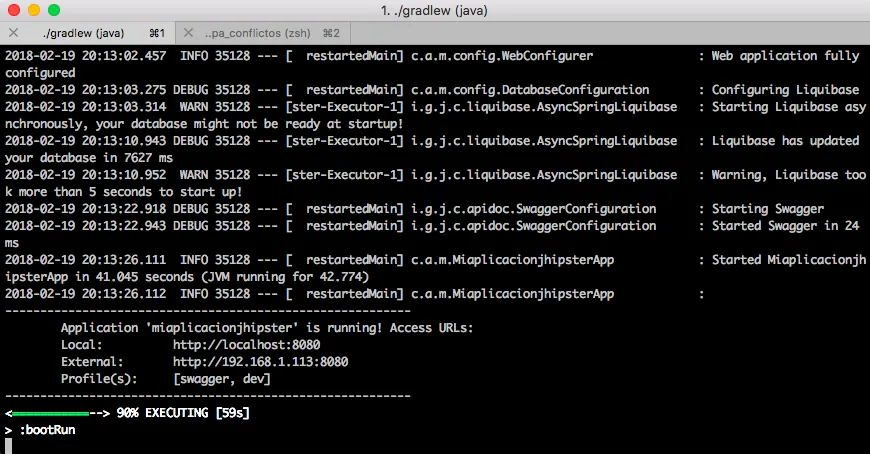Click the '[swagger, dev]' profiles text
The height and width of the screenshot is (454, 870).
(x=222, y=379)
